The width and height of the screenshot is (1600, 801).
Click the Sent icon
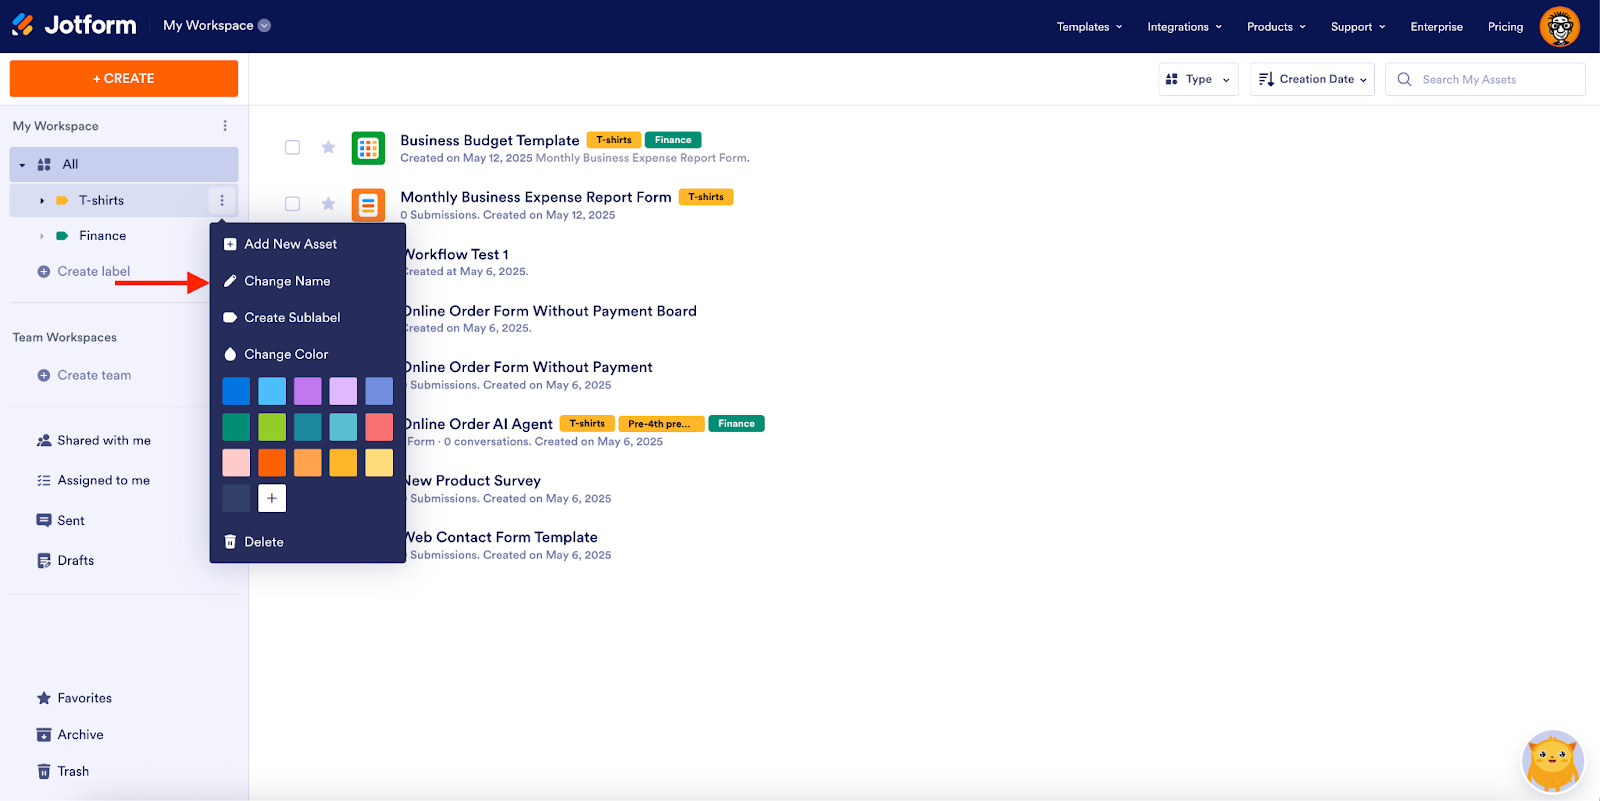[44, 520]
